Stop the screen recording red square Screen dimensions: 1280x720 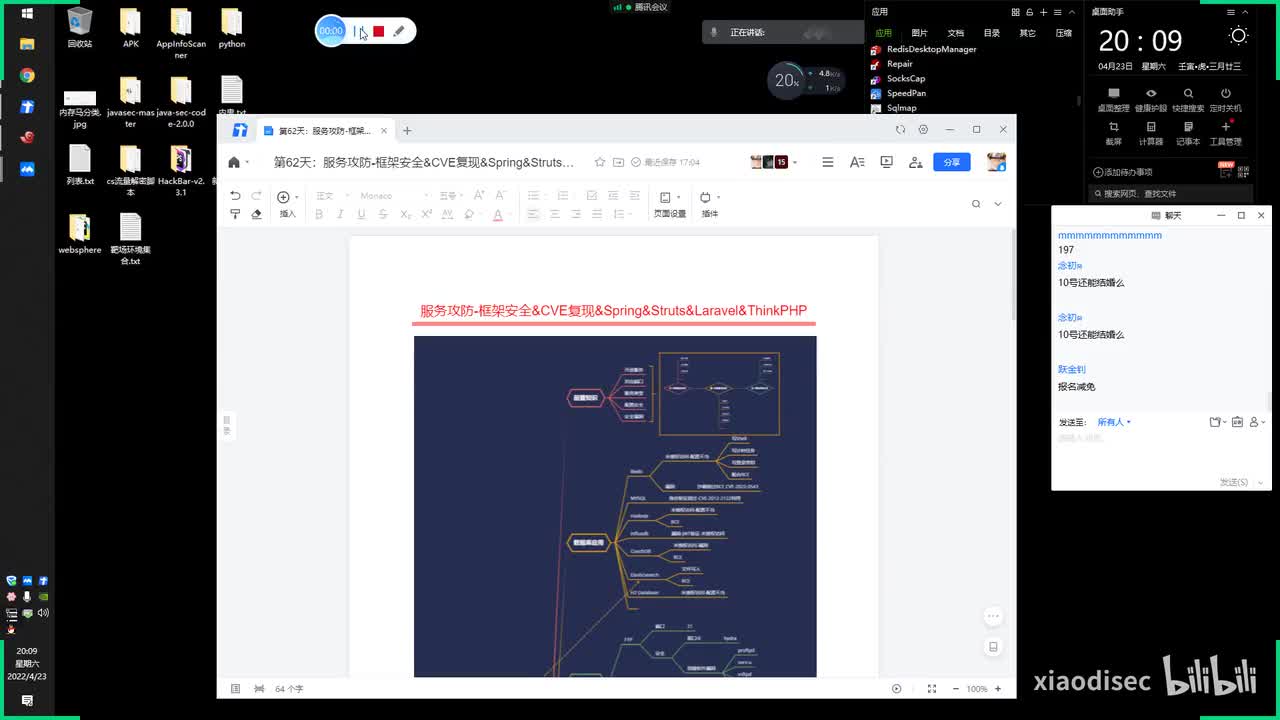click(x=378, y=31)
